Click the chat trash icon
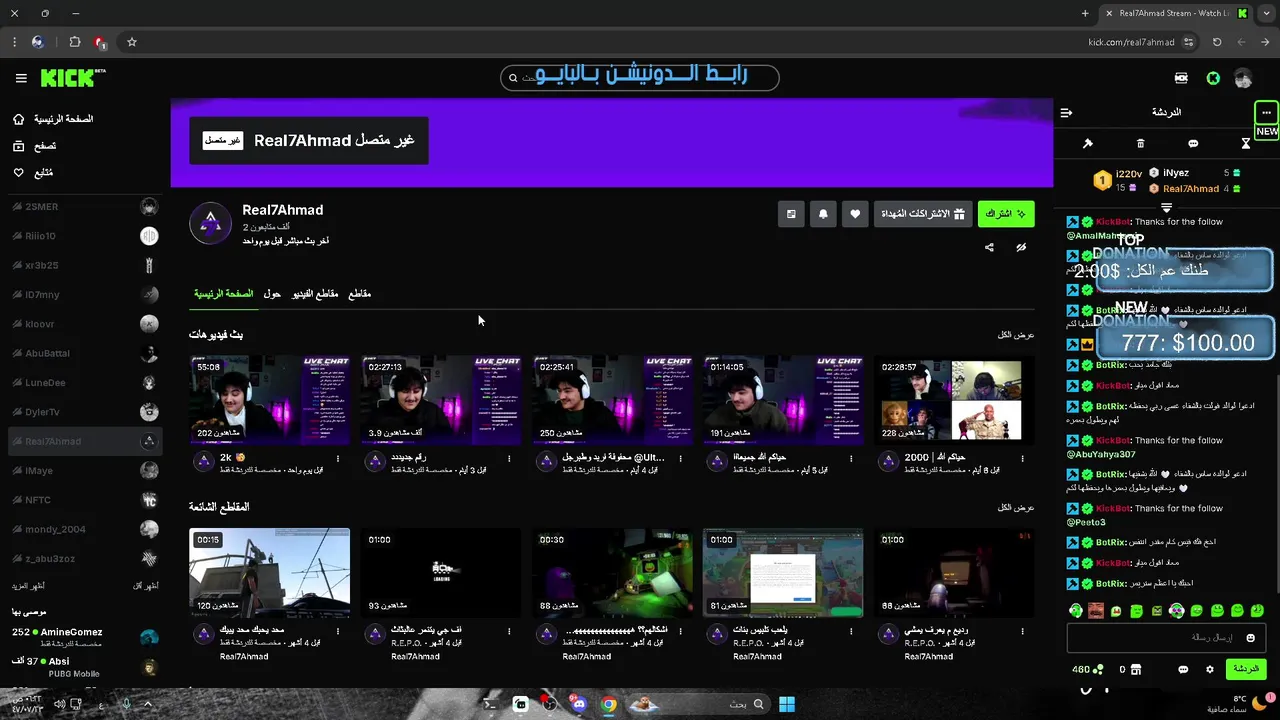Screen dimensions: 1280x720 [1141, 144]
